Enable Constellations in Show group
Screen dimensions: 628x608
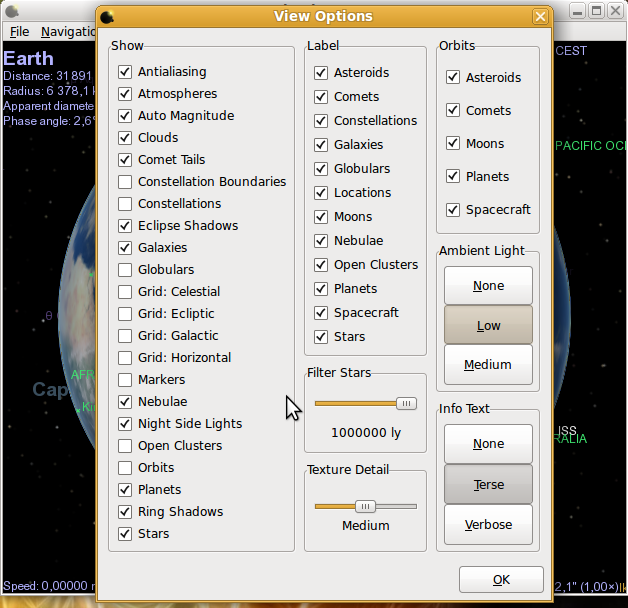pos(125,204)
